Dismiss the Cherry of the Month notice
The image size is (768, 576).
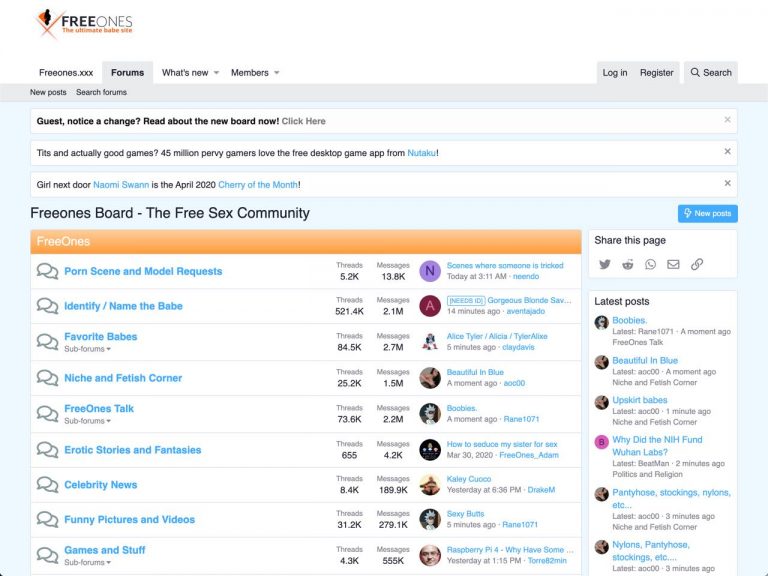727,183
